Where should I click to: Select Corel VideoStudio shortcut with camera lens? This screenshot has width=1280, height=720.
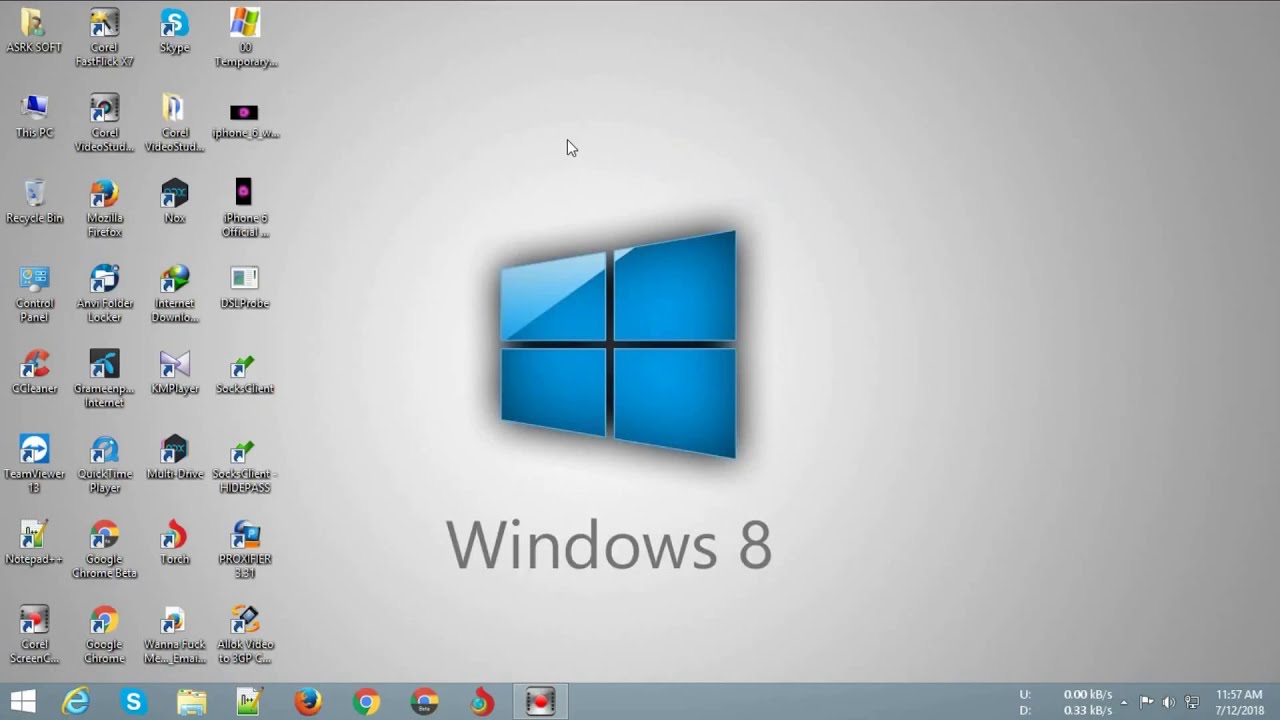click(x=104, y=123)
